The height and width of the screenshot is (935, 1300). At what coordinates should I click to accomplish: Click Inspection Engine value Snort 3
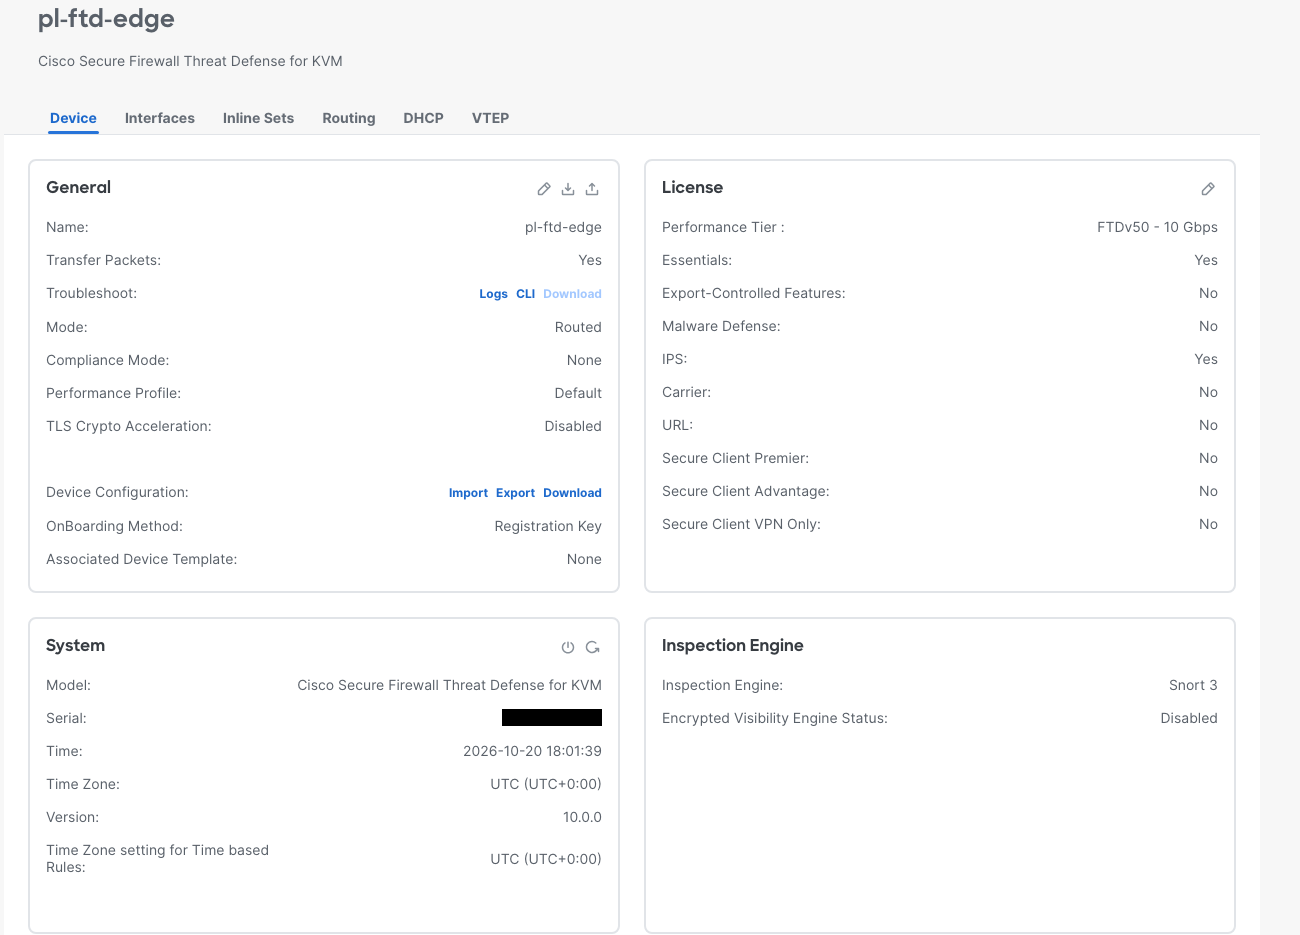pos(1193,685)
